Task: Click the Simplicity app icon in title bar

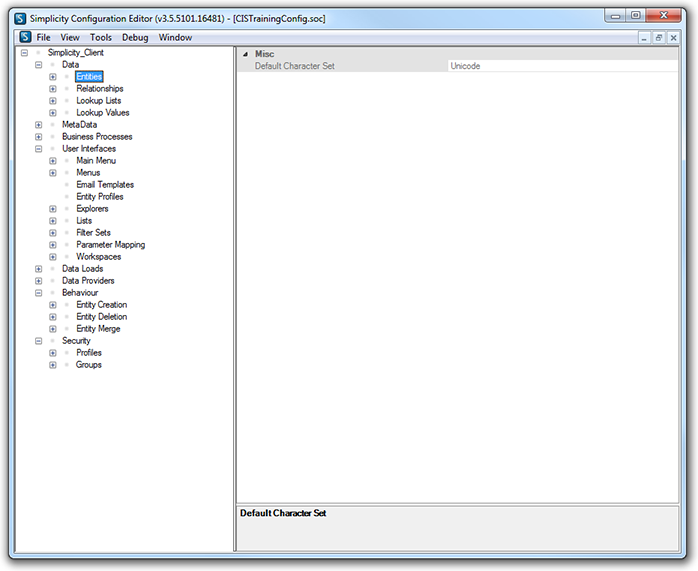Action: pyautogui.click(x=20, y=19)
